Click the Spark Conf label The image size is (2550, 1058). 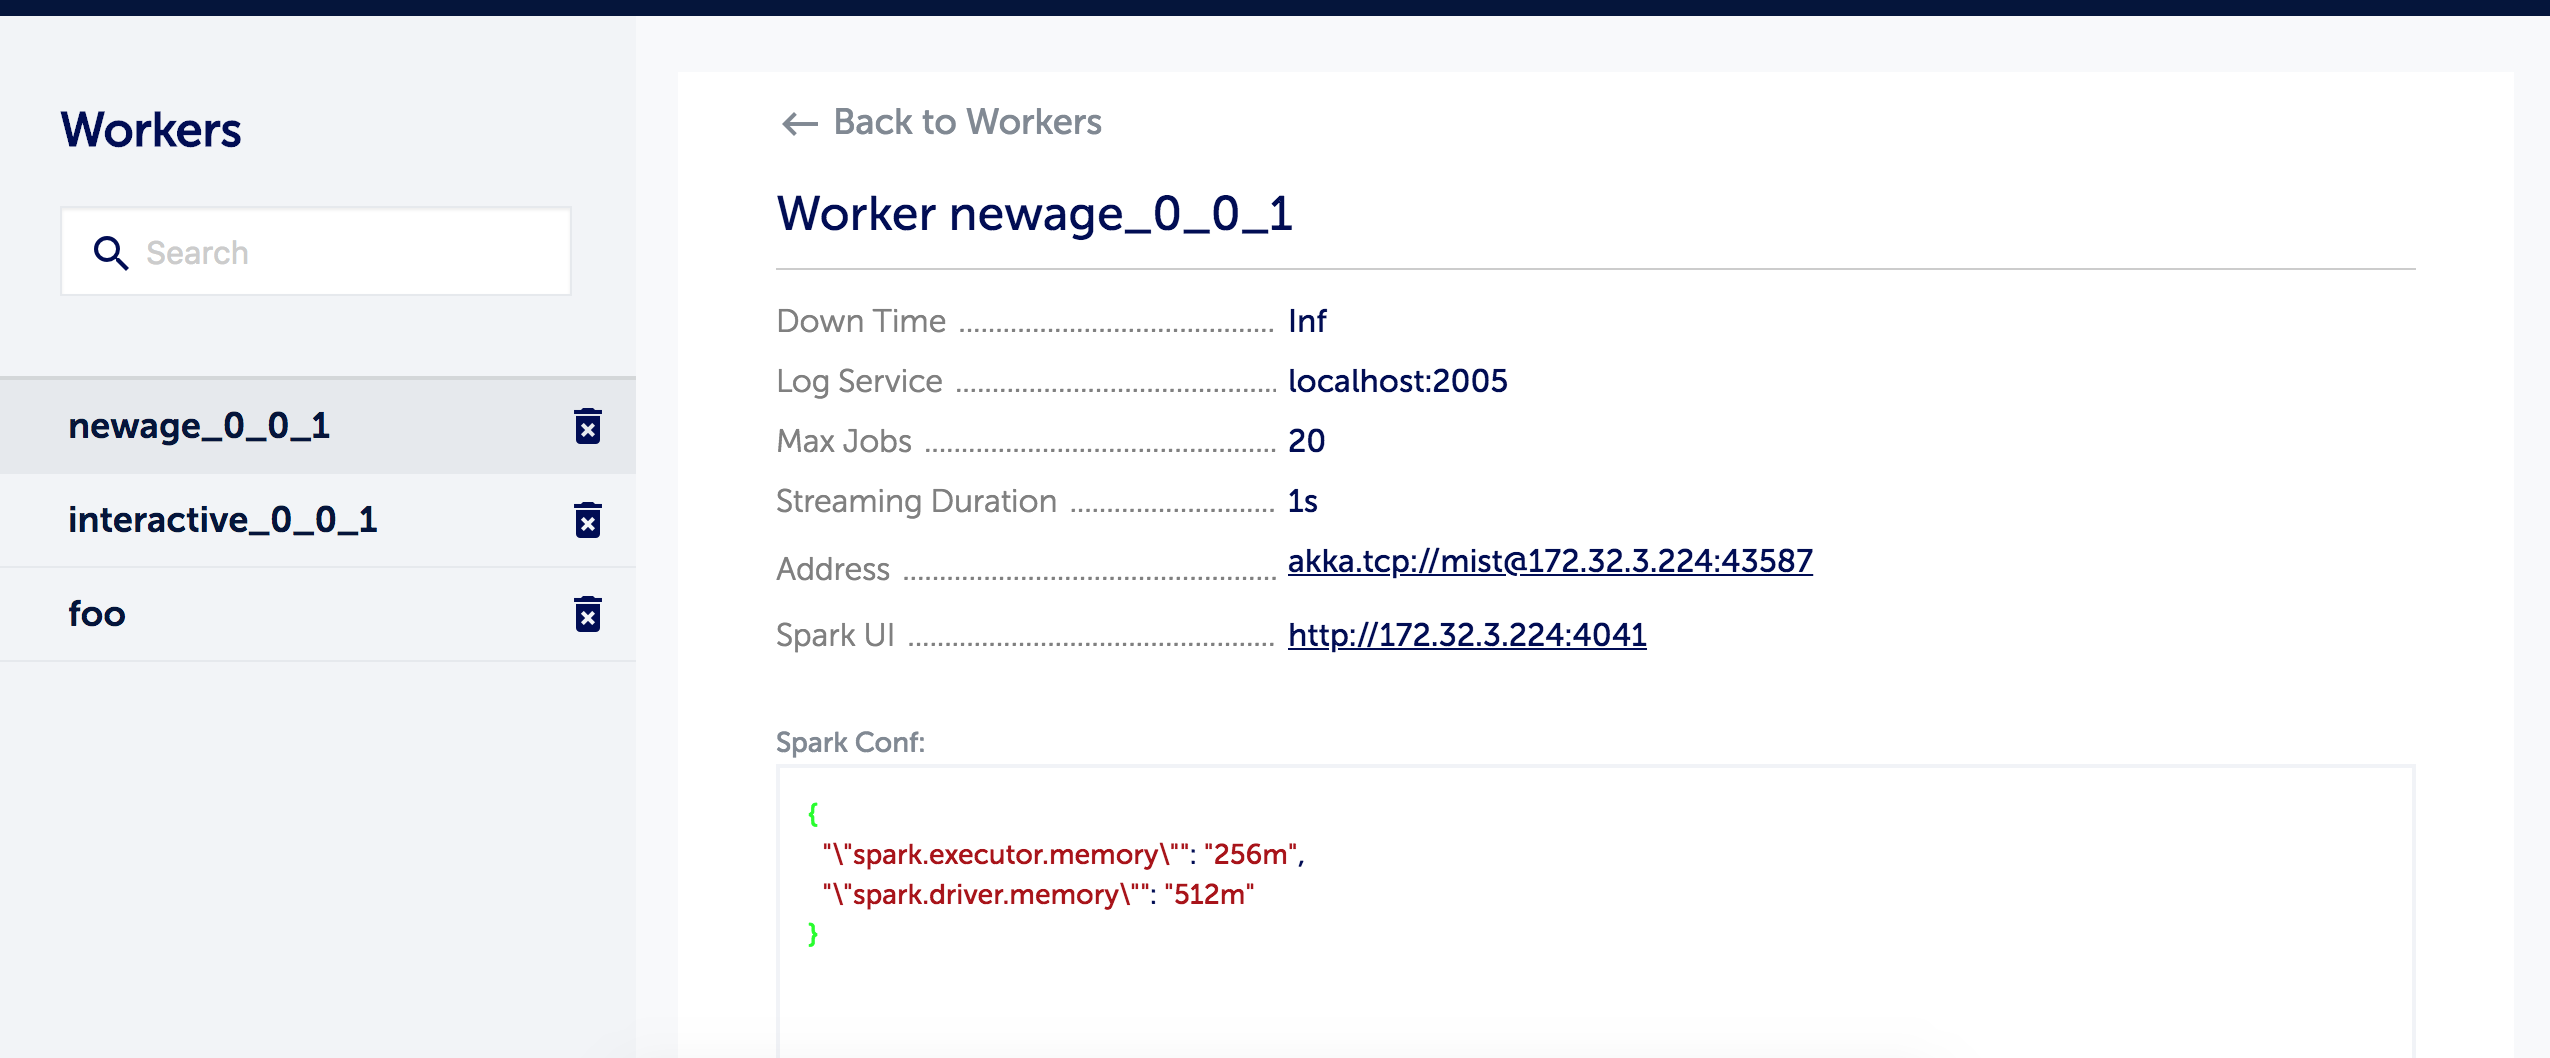(x=851, y=742)
